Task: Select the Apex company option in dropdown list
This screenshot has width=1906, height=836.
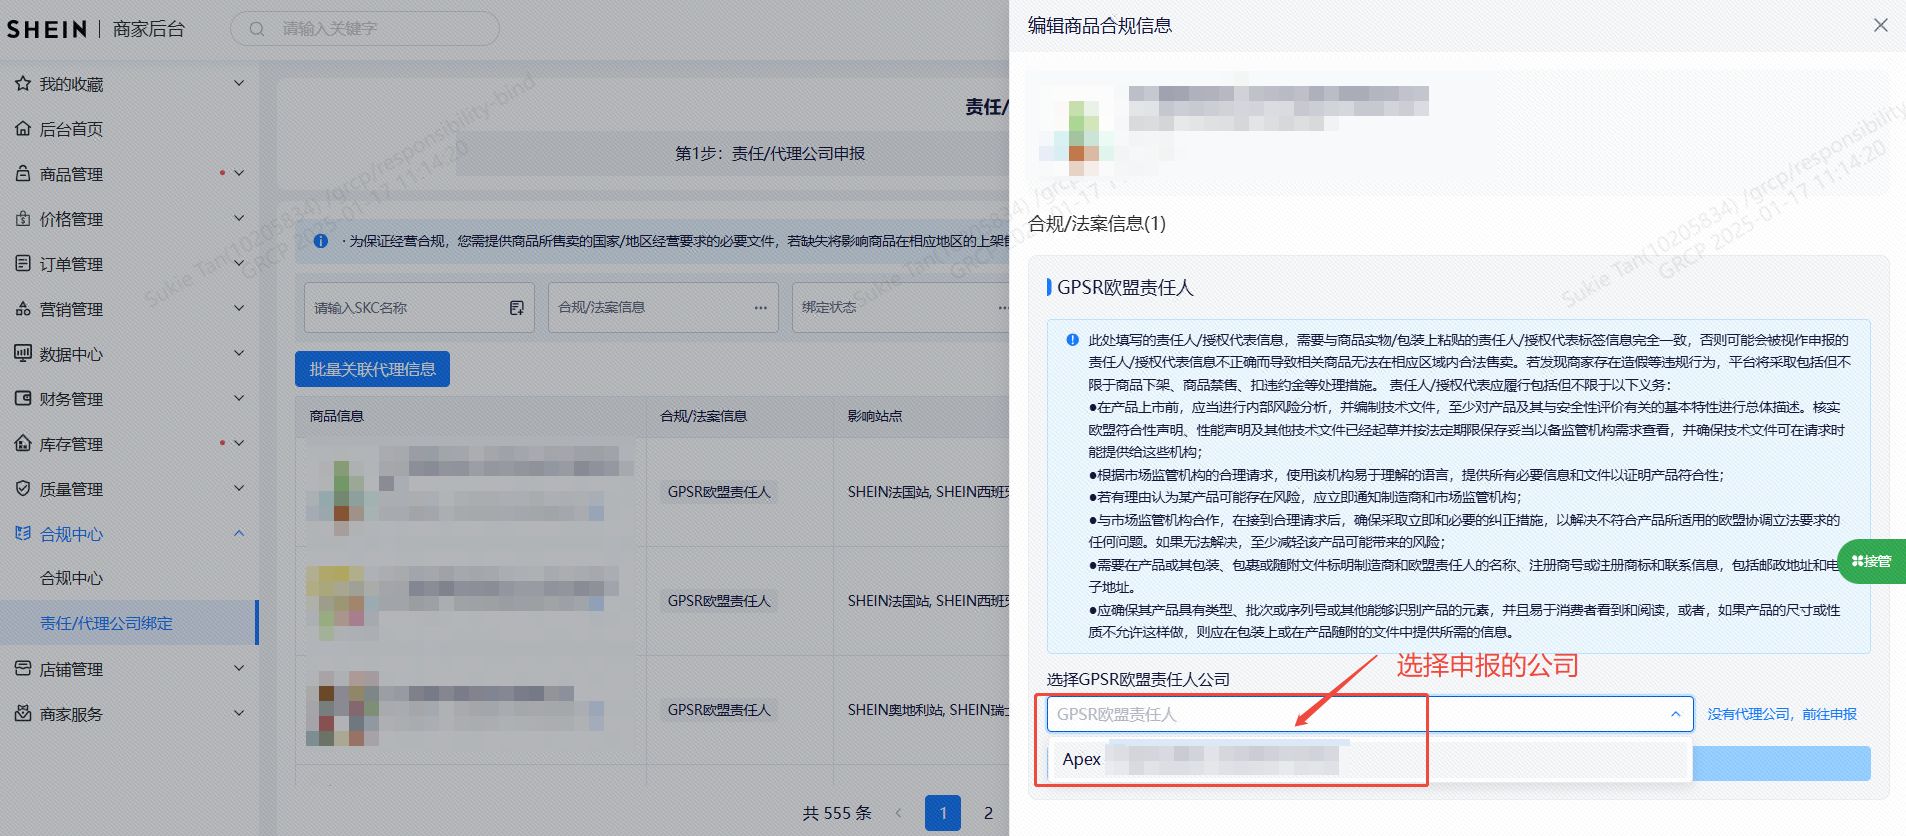Action: [x=1370, y=760]
